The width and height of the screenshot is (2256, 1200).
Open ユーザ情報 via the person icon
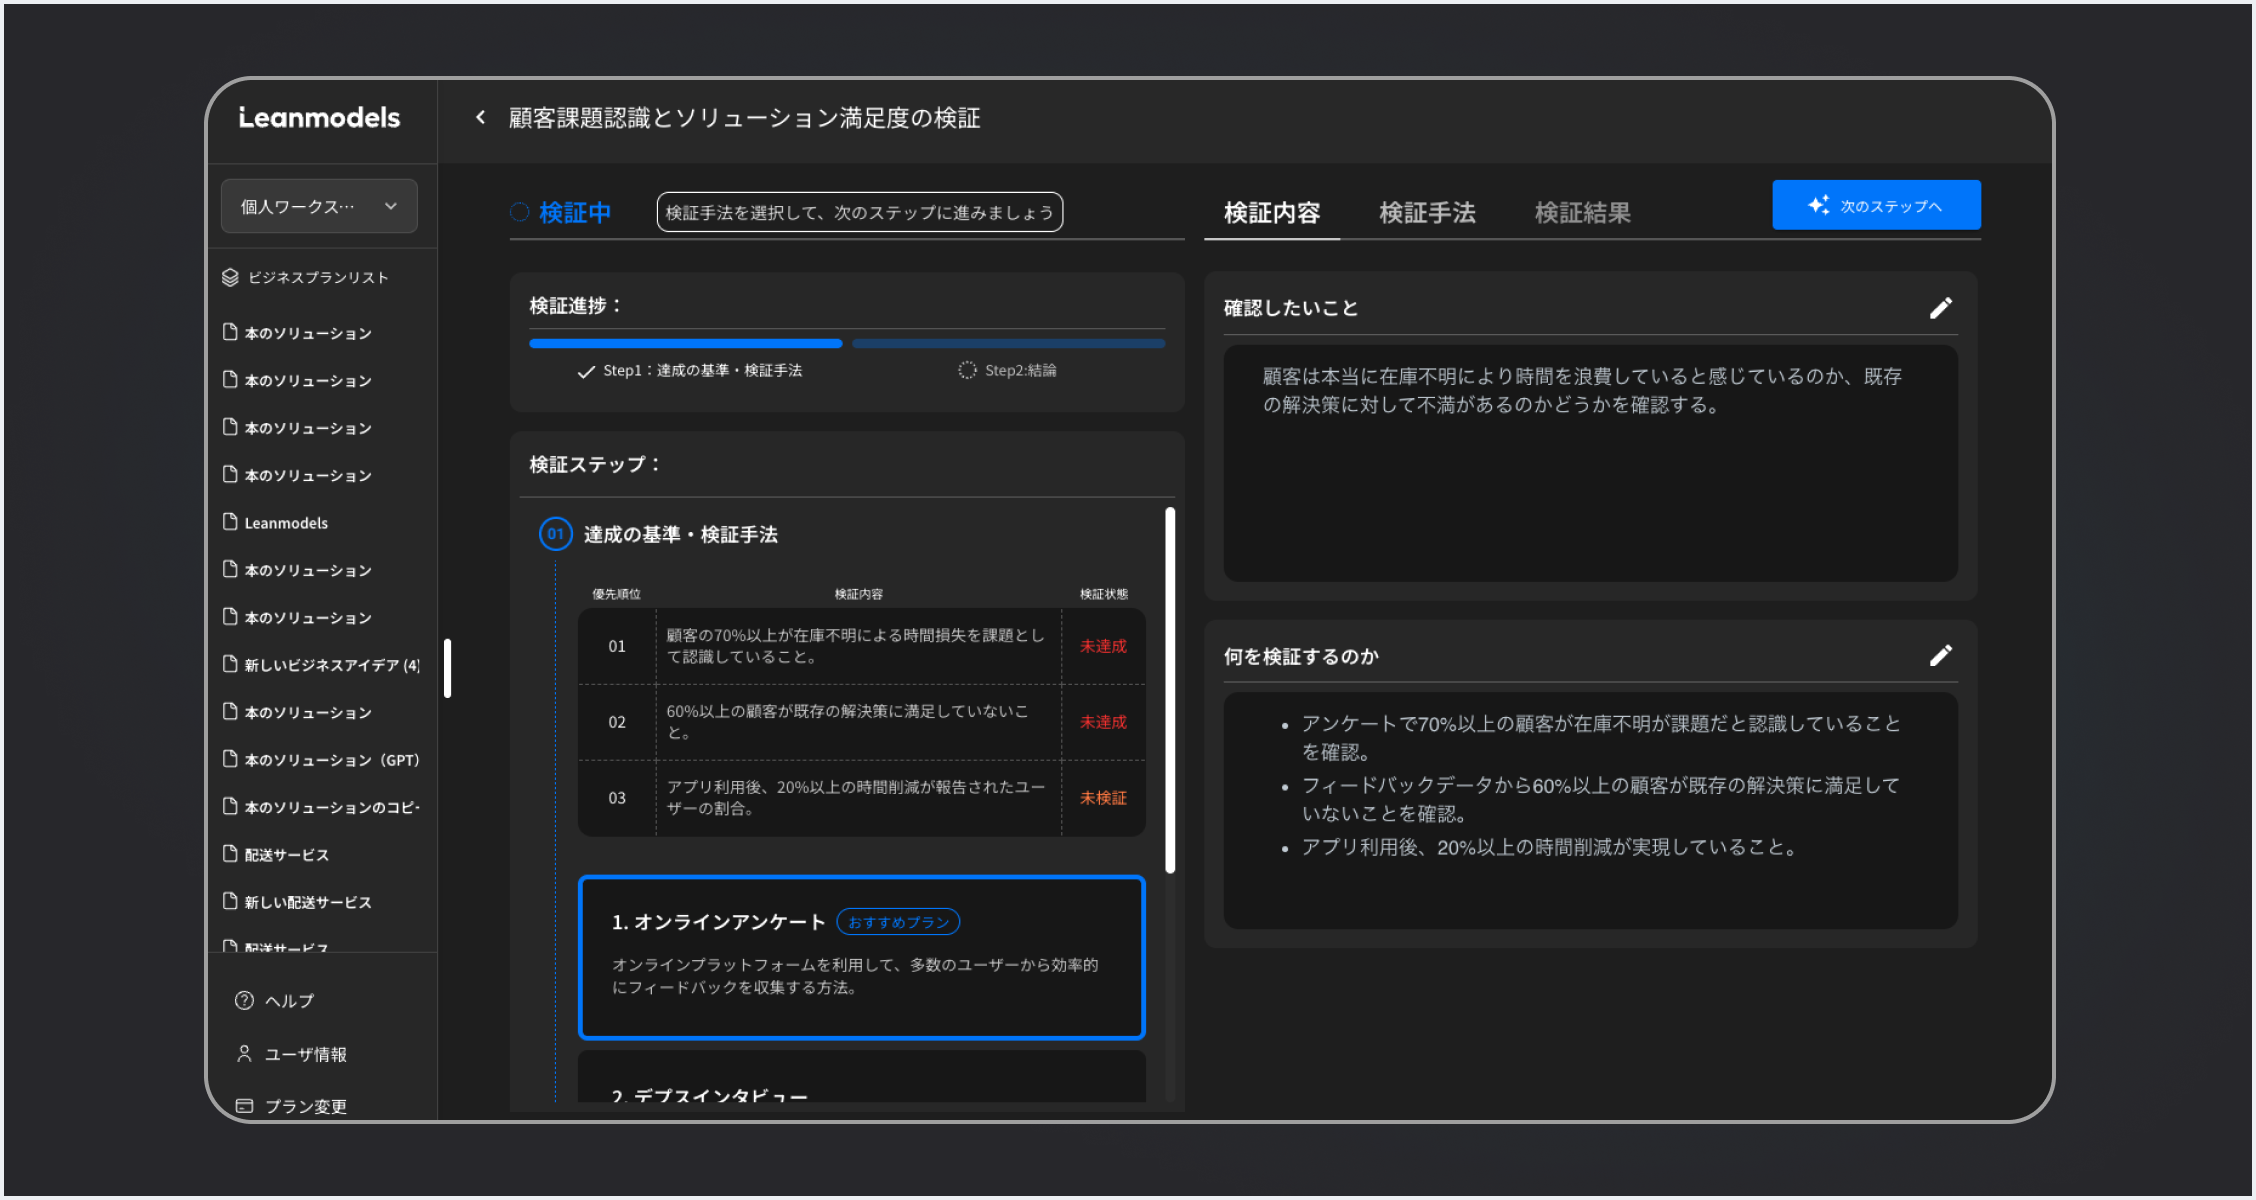(244, 1053)
